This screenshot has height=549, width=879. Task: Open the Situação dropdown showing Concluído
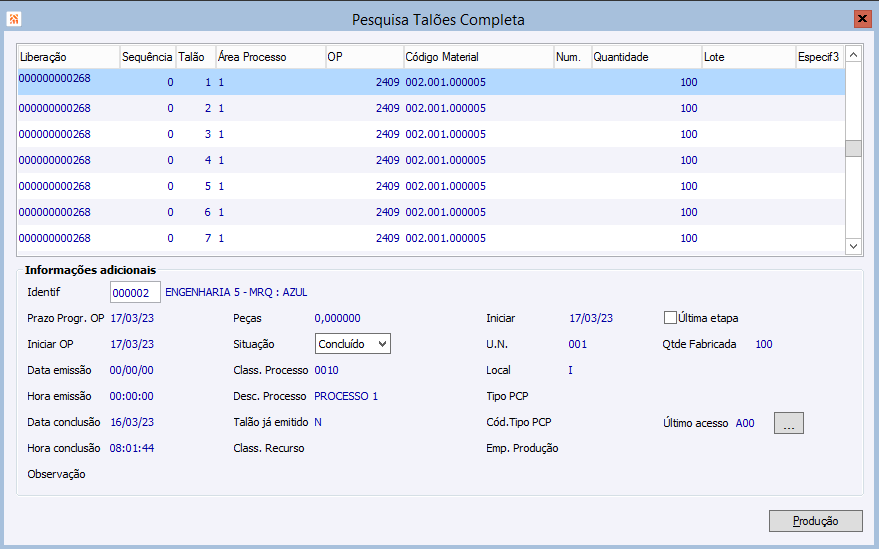tap(353, 344)
